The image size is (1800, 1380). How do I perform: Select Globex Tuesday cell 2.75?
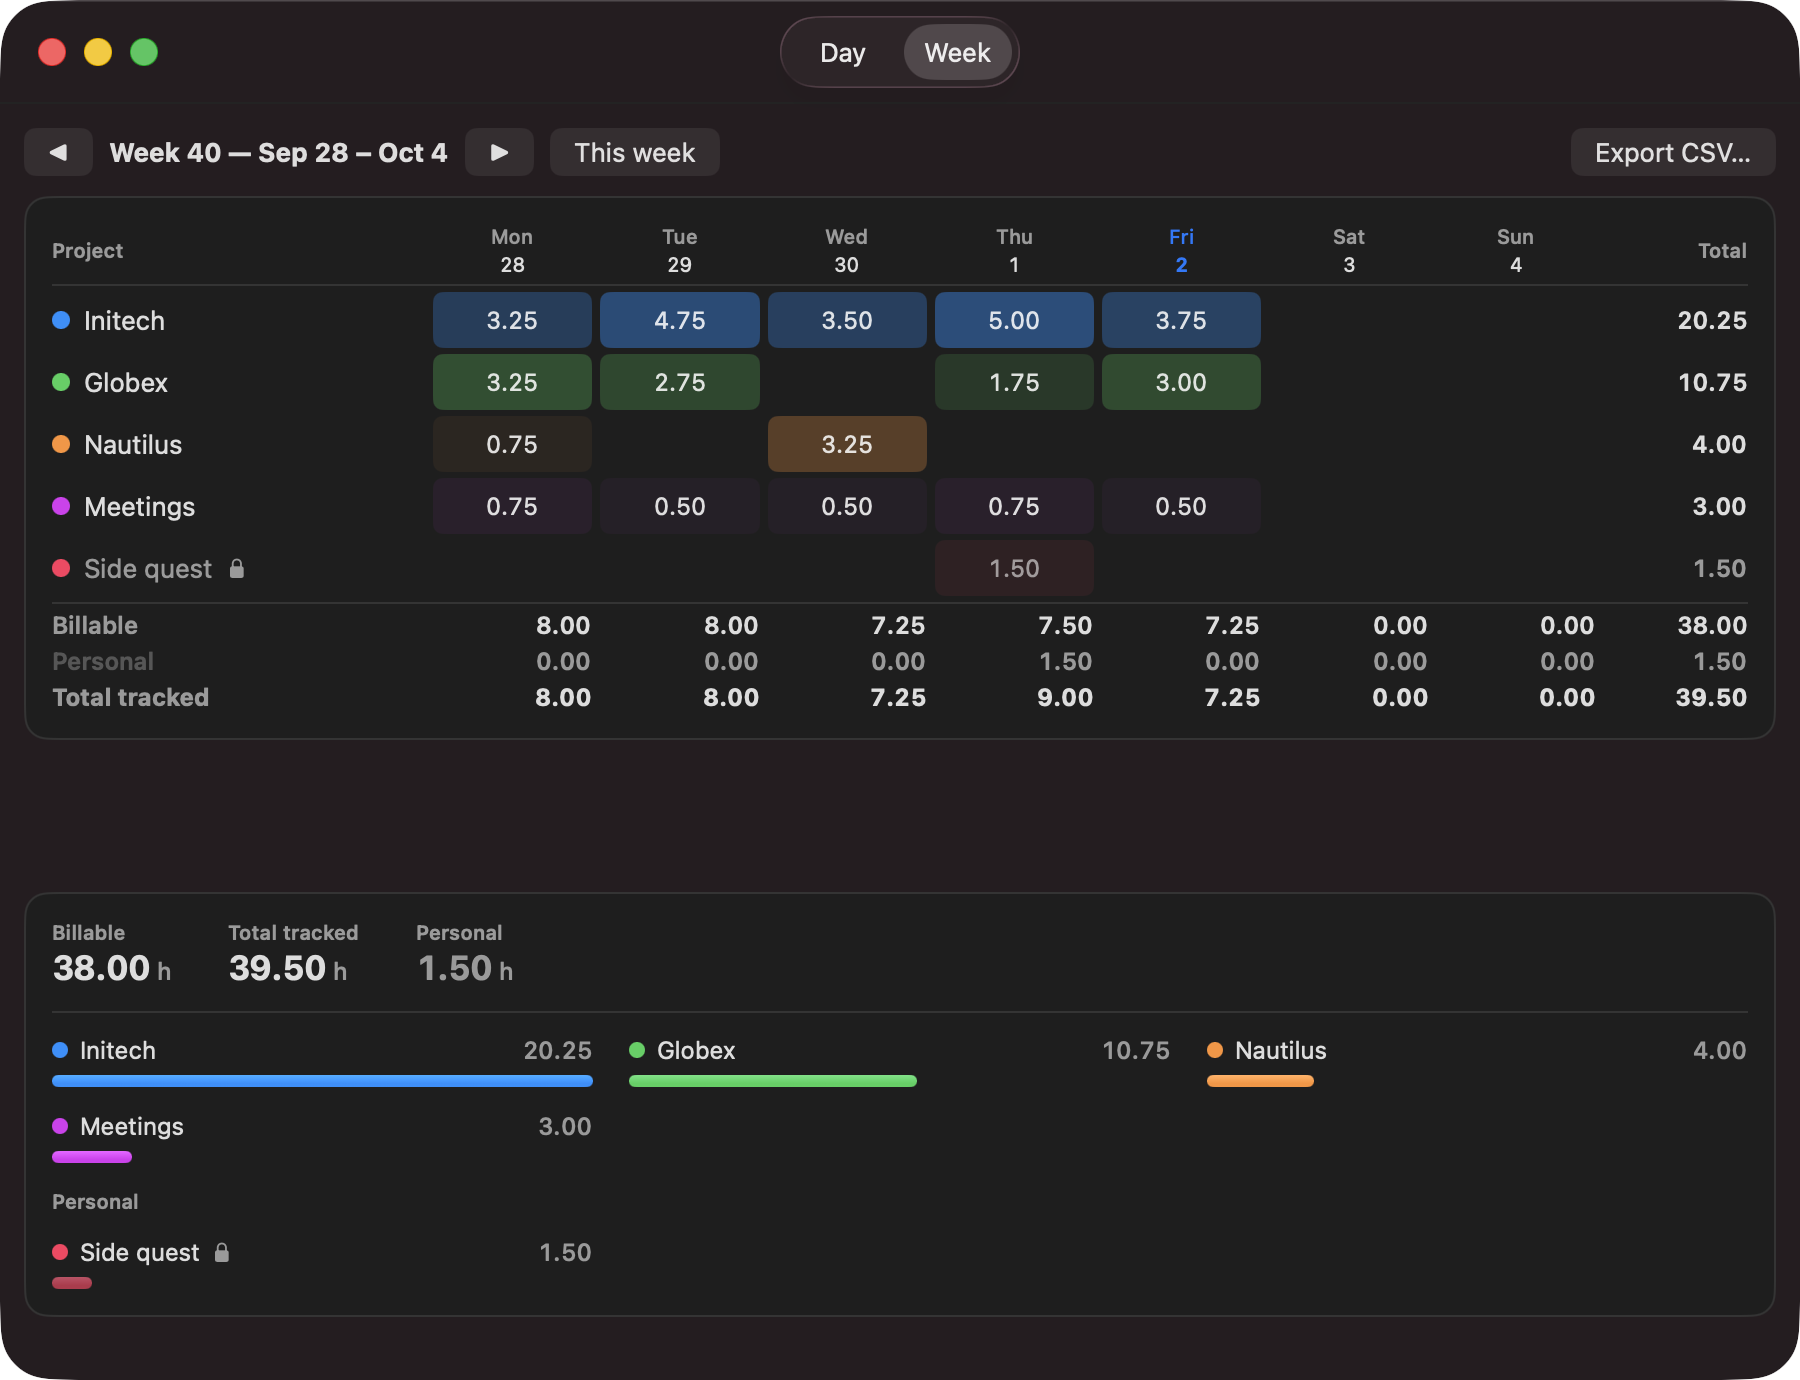pos(680,382)
